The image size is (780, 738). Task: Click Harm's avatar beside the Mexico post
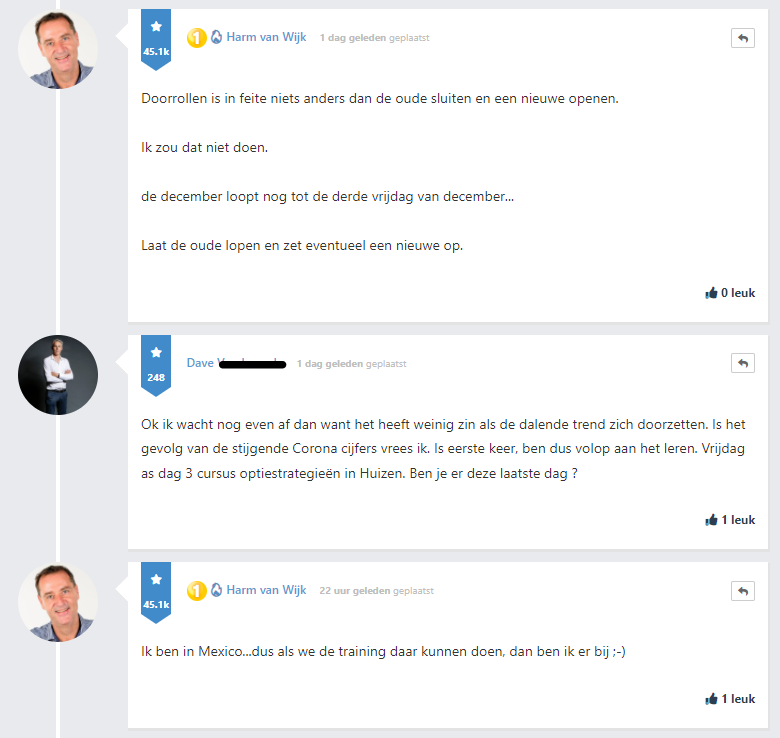(58, 603)
